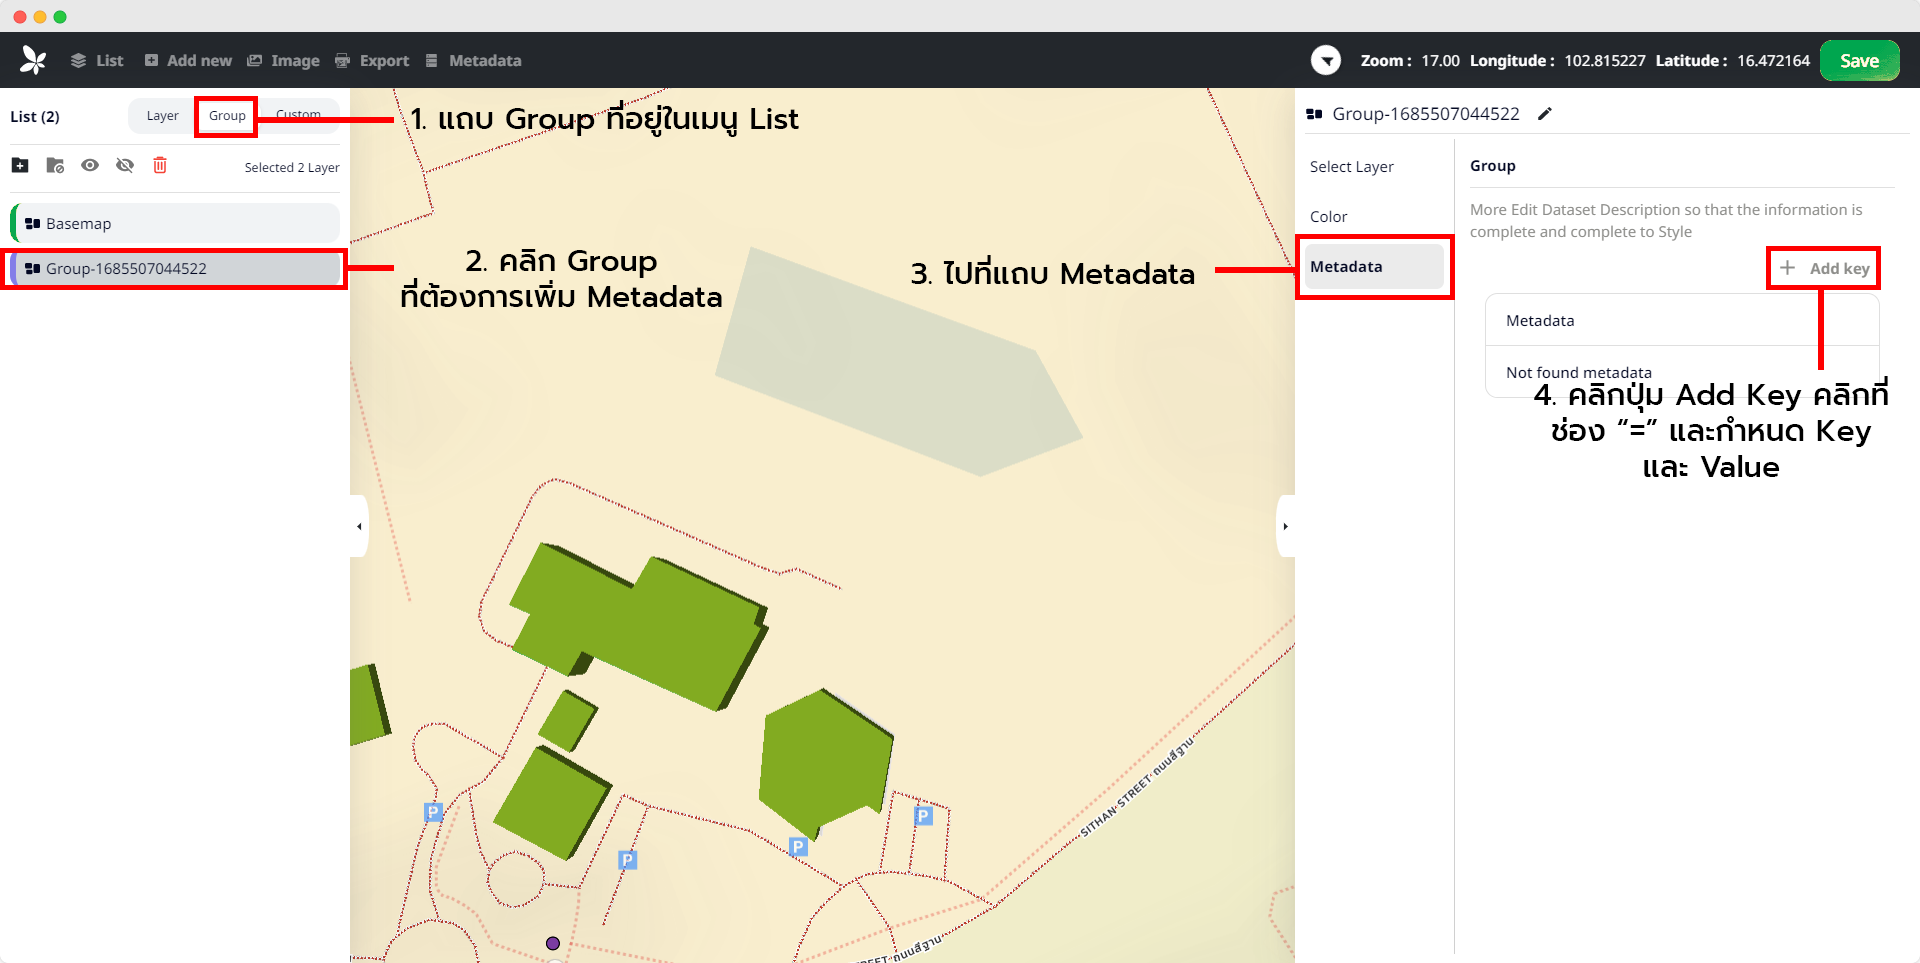1920x963 pixels.
Task: Delete selected layers with trash icon
Action: [x=160, y=165]
